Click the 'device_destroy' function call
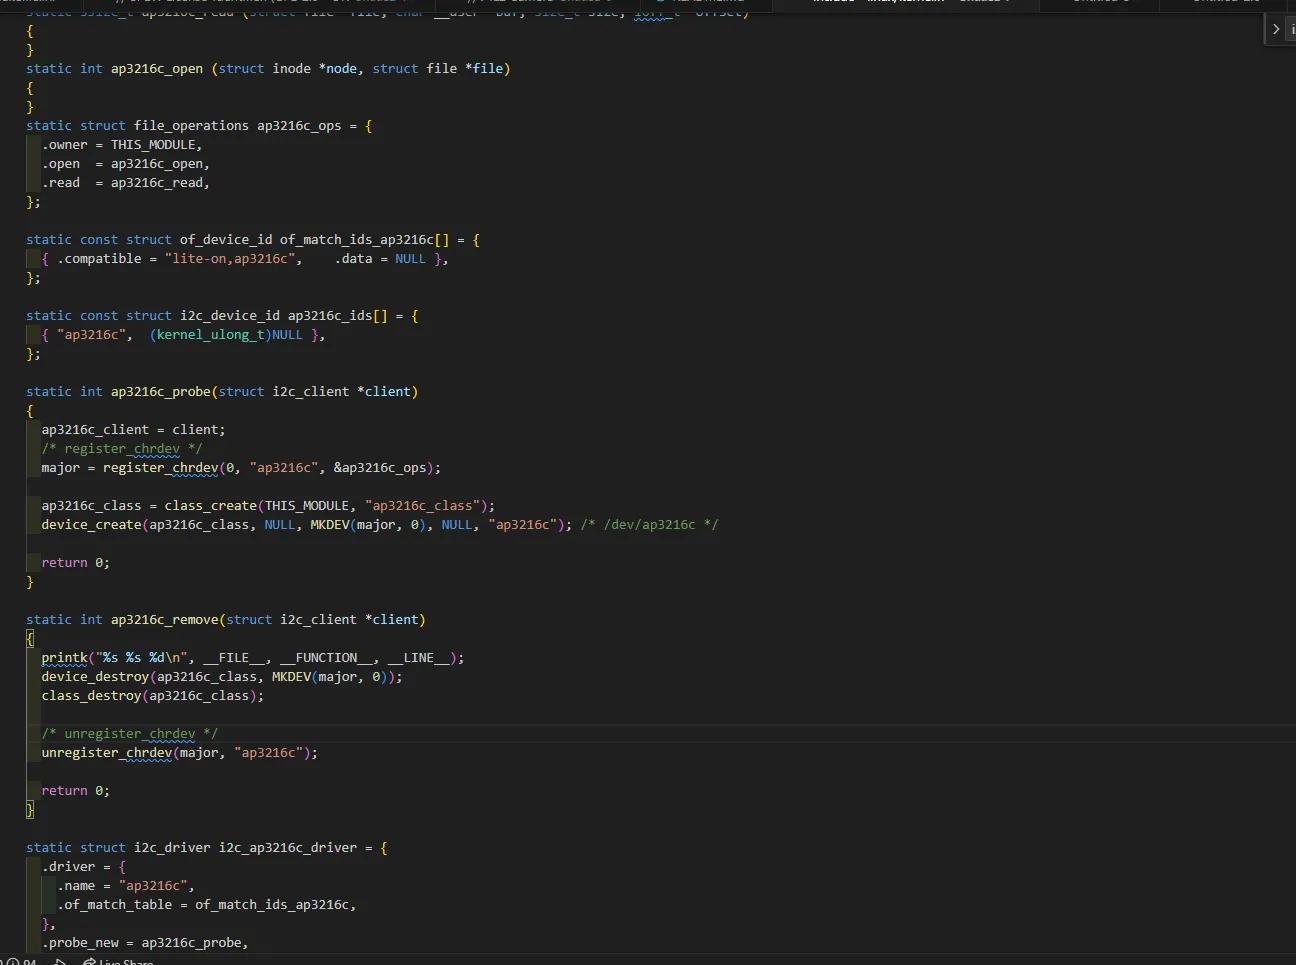Screen dimensions: 1296x965 click(x=95, y=677)
